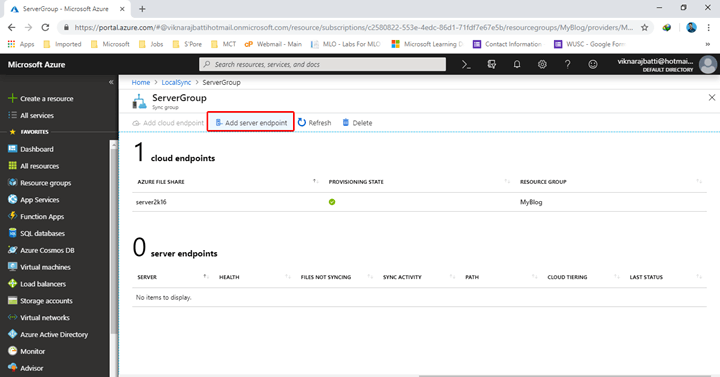Click the green provisioning state check icon
The image size is (720, 377).
pyautogui.click(x=332, y=202)
